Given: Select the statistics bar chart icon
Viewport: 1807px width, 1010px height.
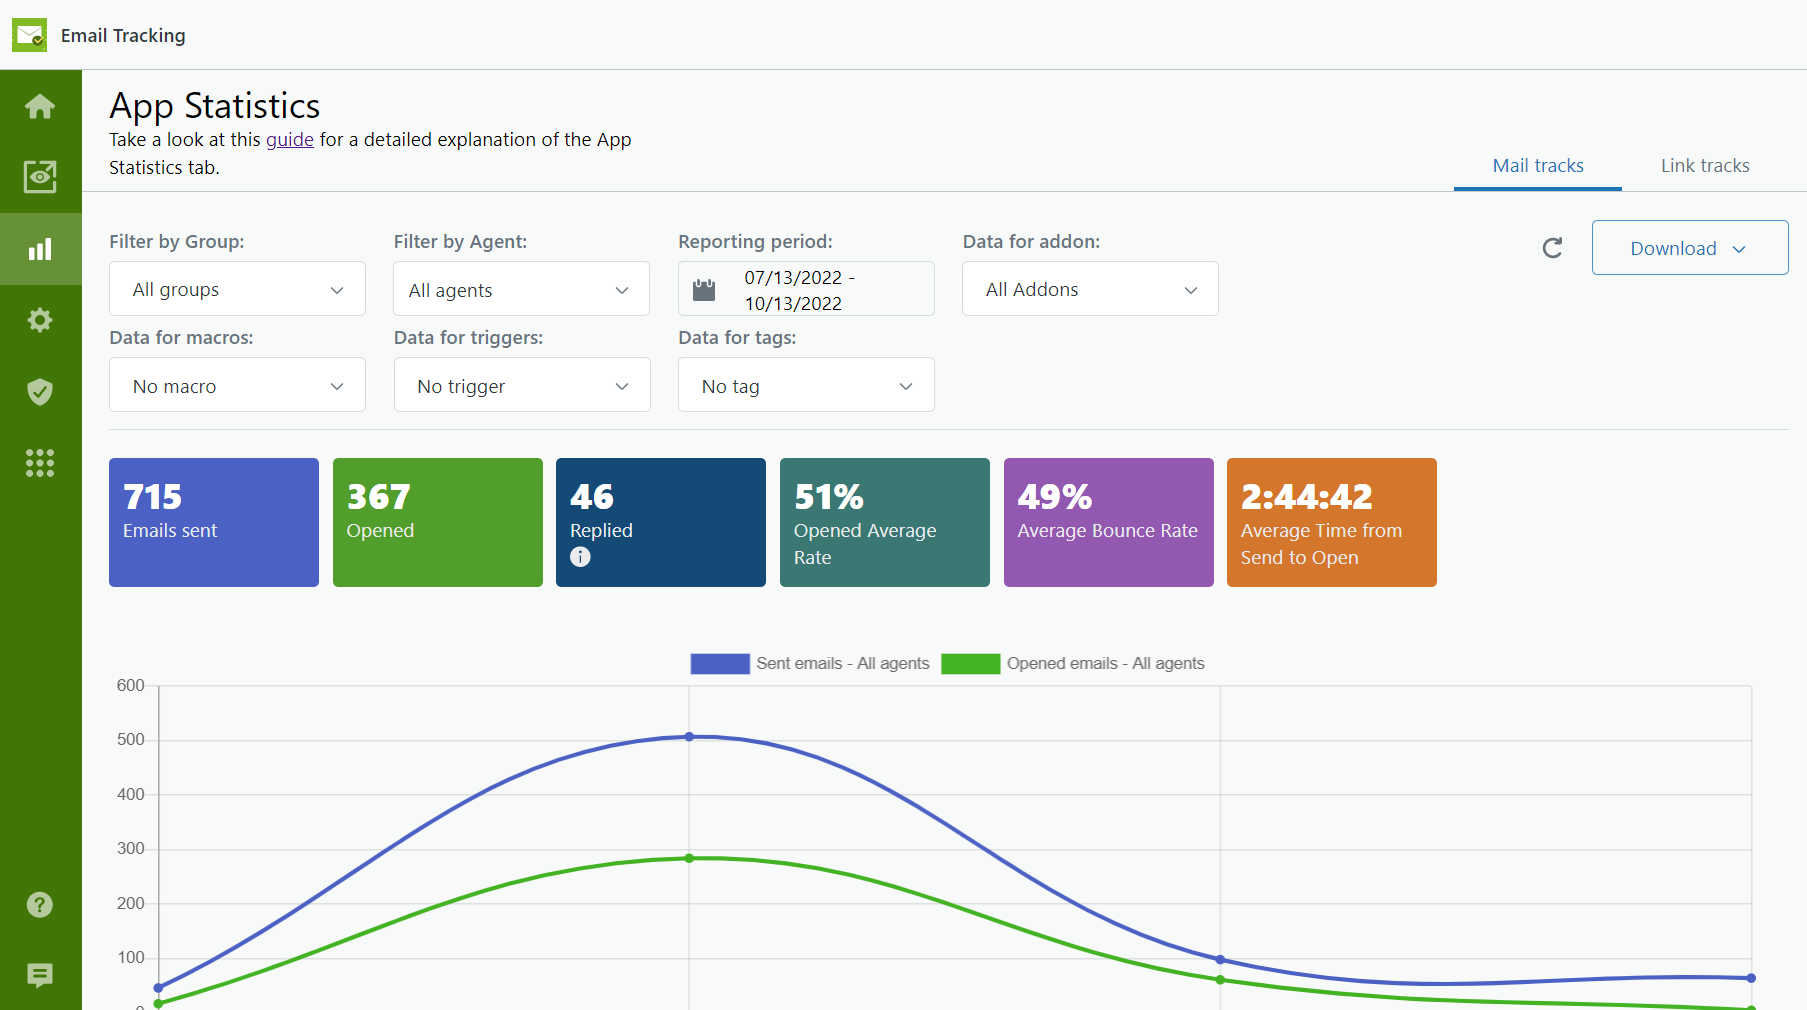Looking at the screenshot, I should click(40, 249).
